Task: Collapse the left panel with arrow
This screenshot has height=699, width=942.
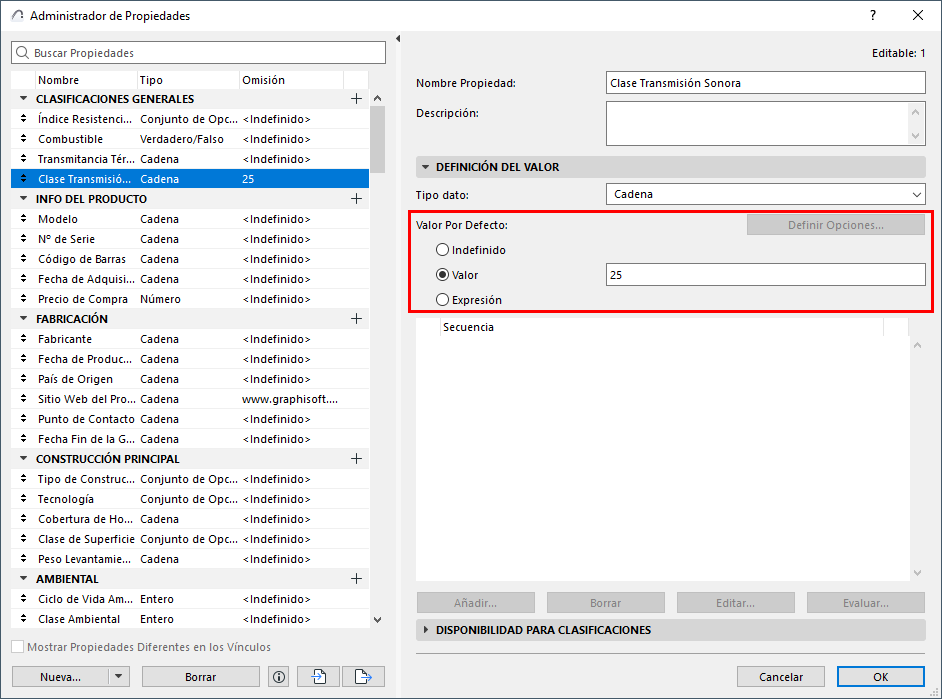Action: click(x=398, y=38)
